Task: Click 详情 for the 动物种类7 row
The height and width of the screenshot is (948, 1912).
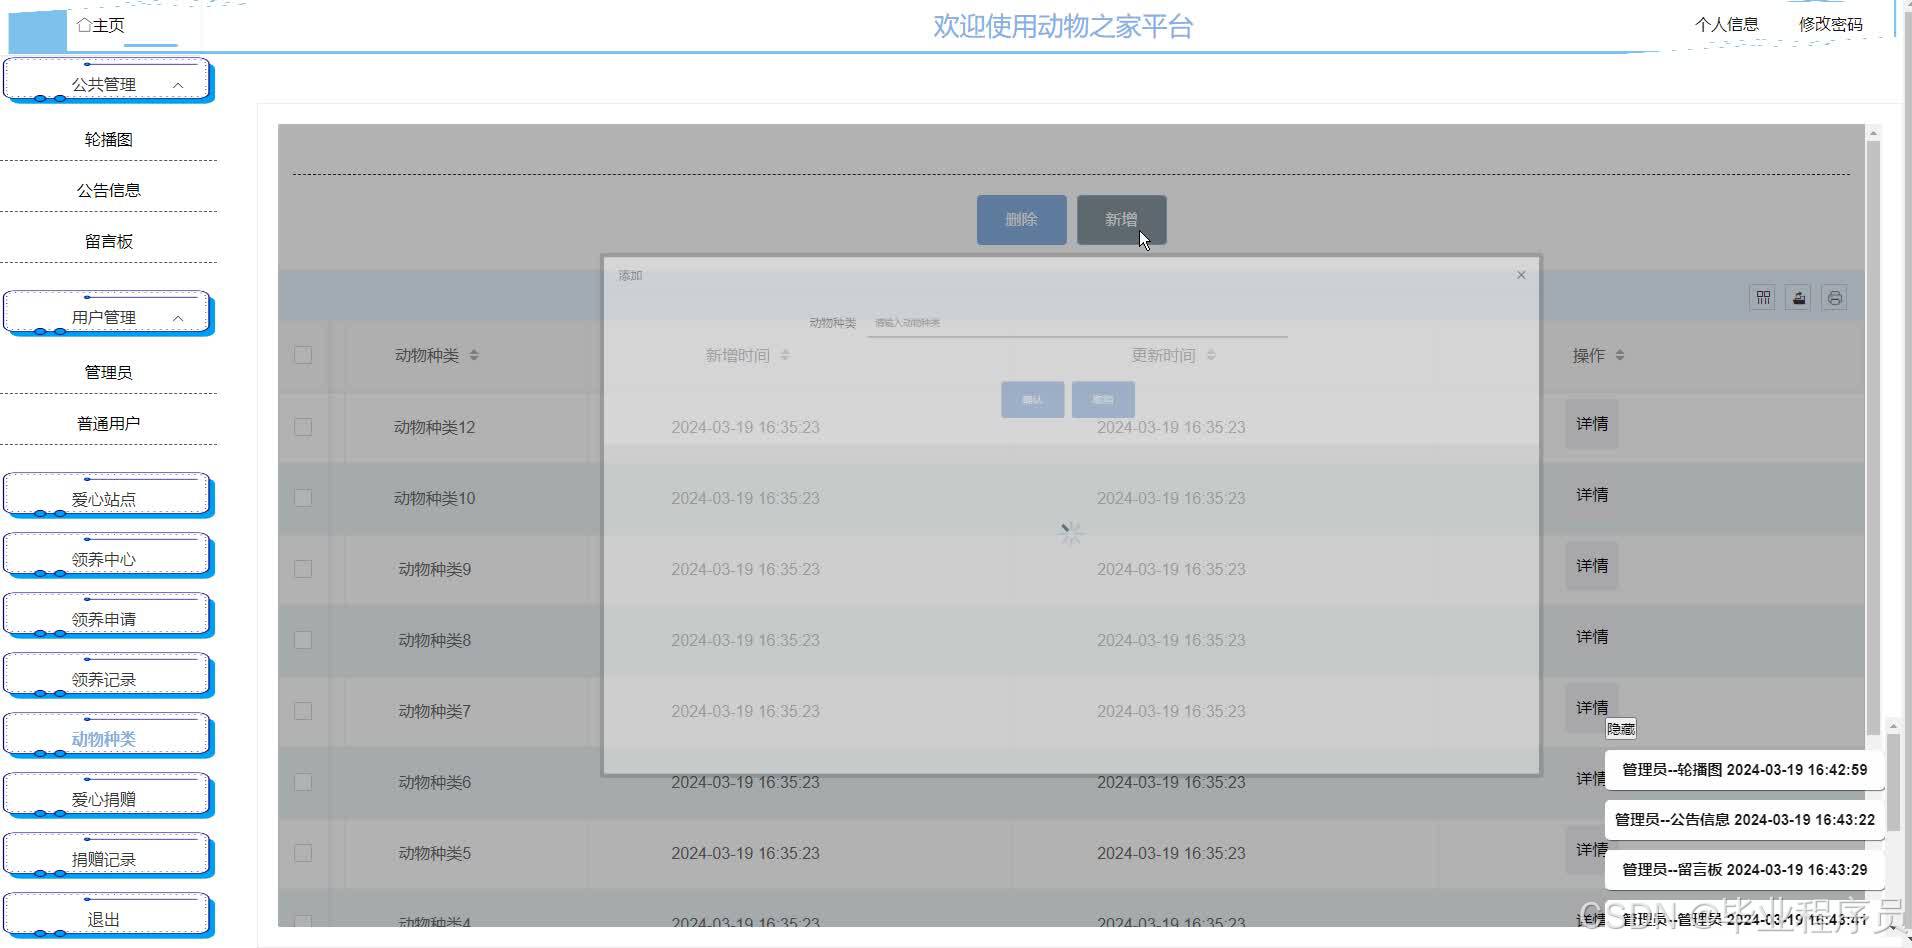Action: click(x=1591, y=708)
